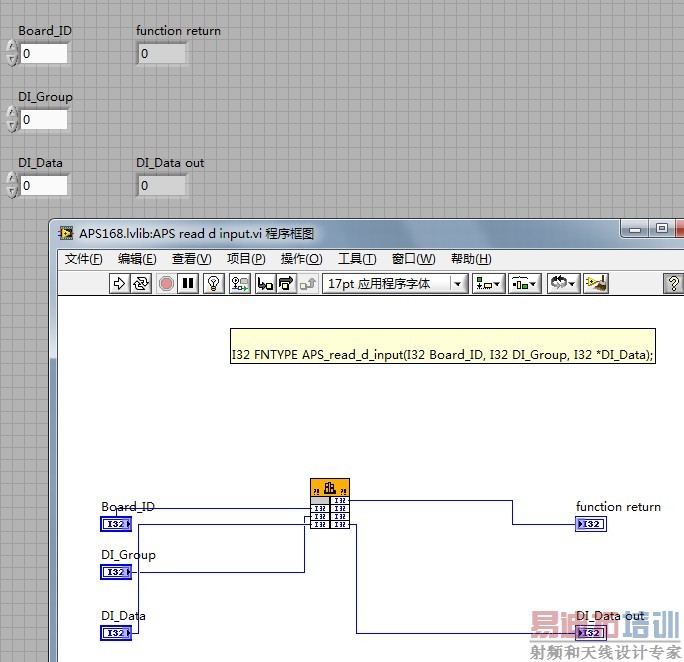
Task: Toggle the Highlight Execution light bulb
Action: 214,283
